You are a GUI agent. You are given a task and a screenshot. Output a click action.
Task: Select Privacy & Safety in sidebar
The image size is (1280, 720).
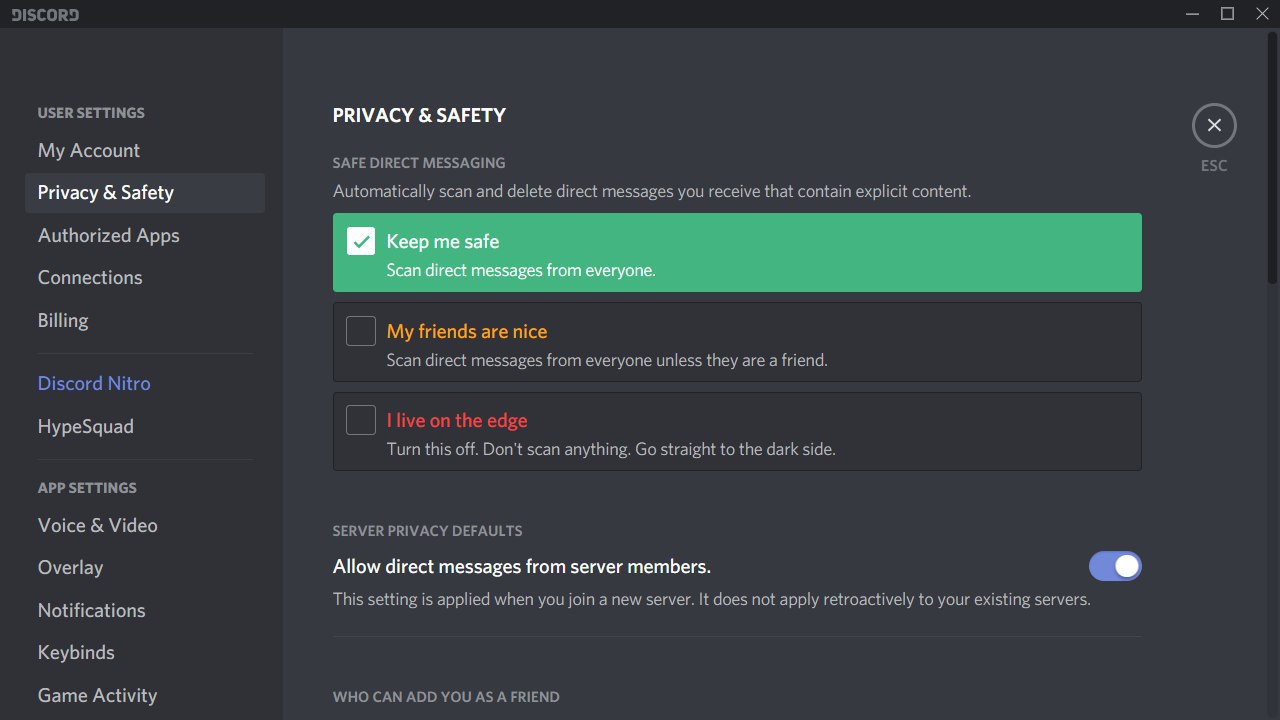pyautogui.click(x=145, y=193)
